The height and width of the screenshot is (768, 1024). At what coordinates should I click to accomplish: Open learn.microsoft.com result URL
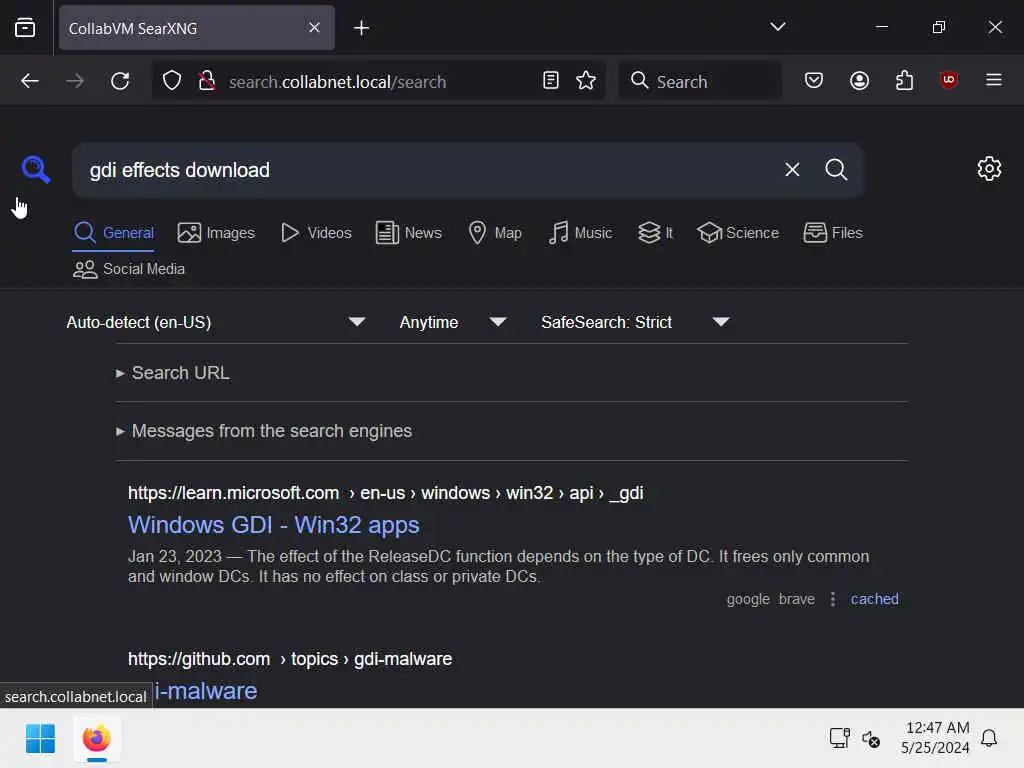pyautogui.click(x=385, y=493)
